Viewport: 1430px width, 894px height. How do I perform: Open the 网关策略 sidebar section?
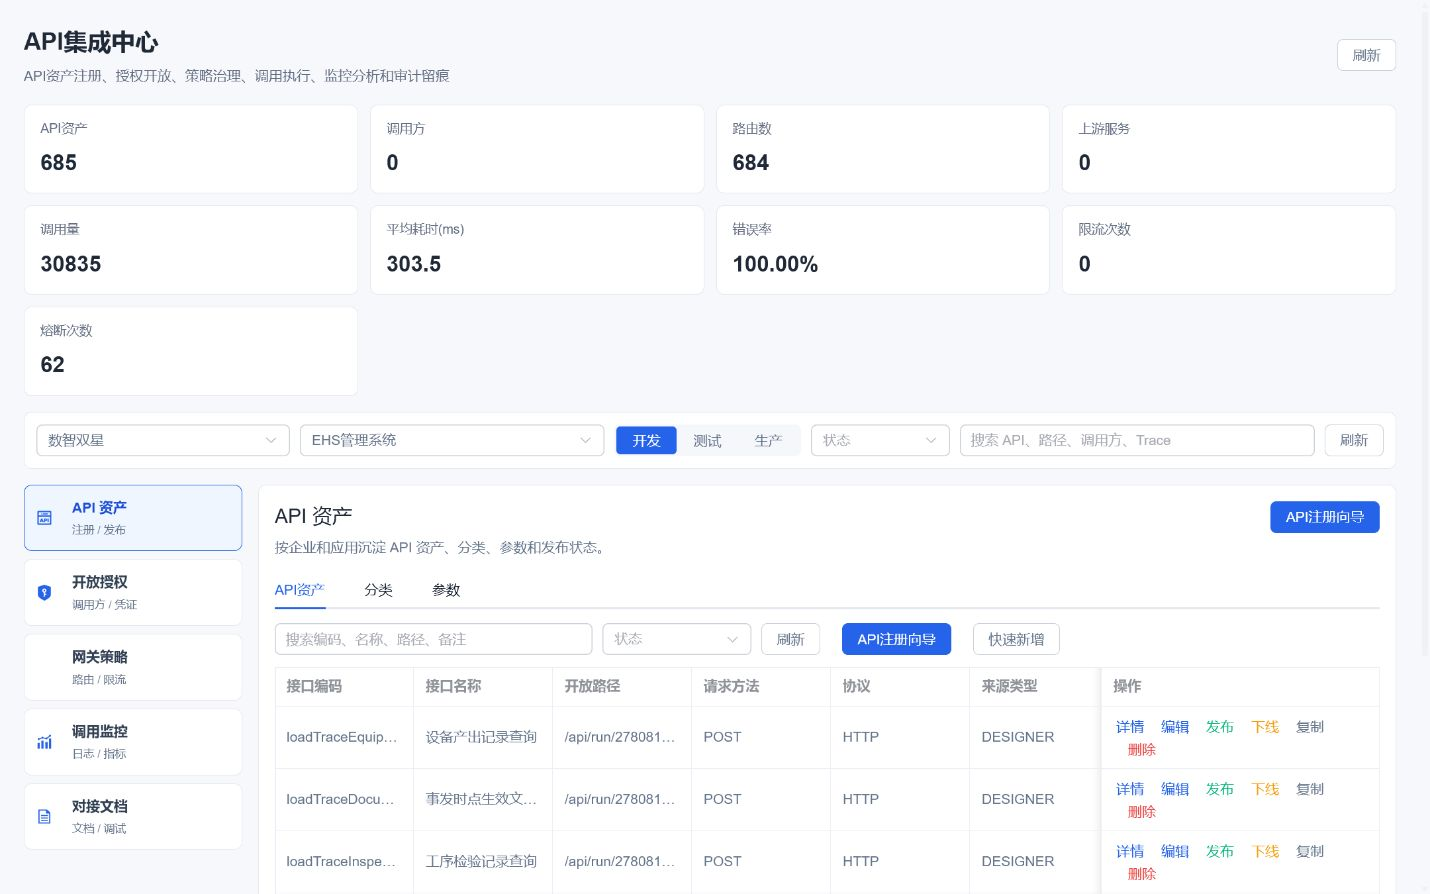click(133, 667)
